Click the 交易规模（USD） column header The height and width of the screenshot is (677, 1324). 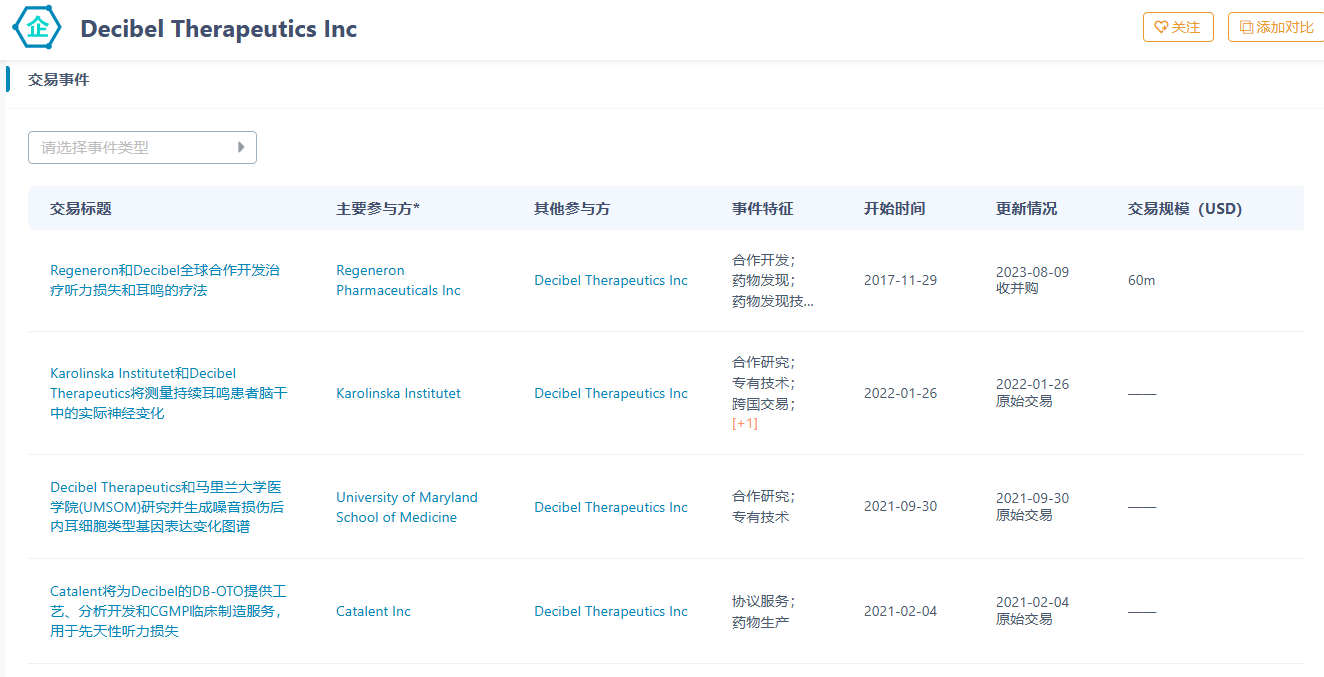click(1185, 208)
